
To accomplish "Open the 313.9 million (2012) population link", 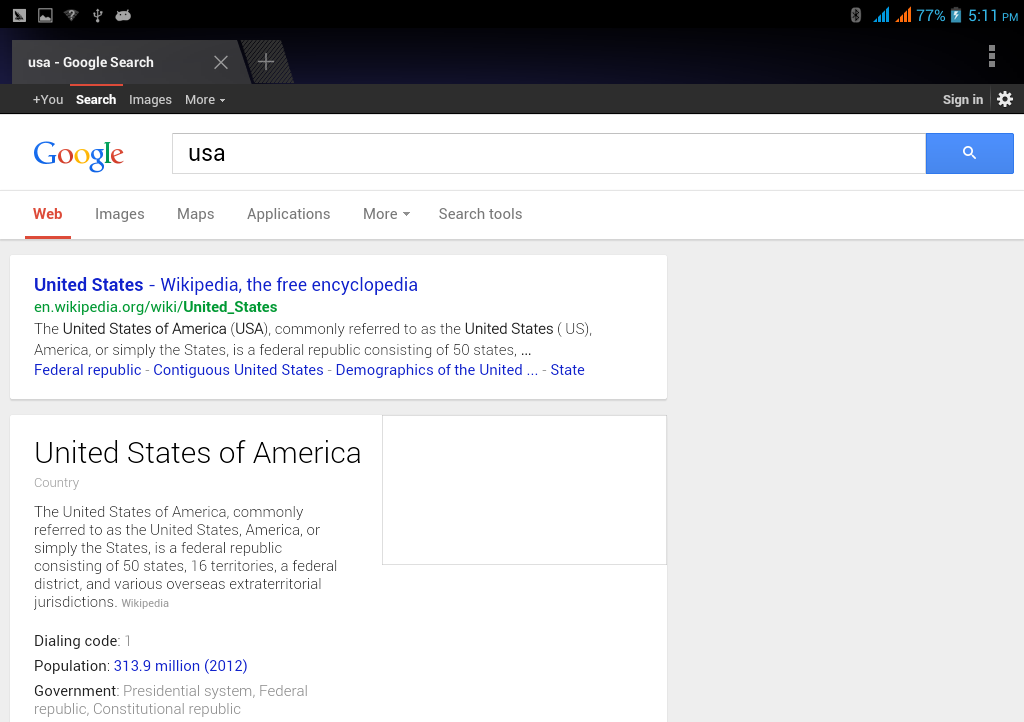I will point(180,666).
